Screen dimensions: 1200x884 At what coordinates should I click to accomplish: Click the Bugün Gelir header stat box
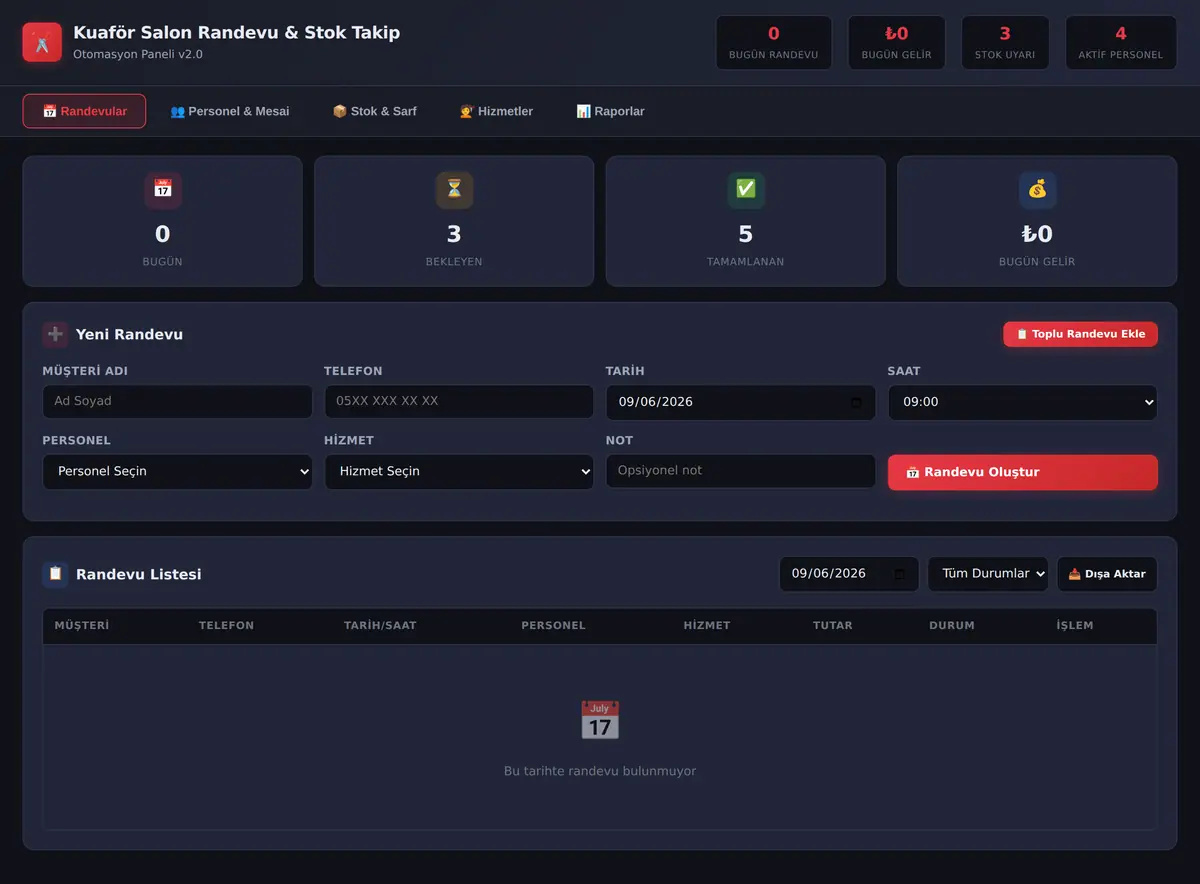point(897,43)
